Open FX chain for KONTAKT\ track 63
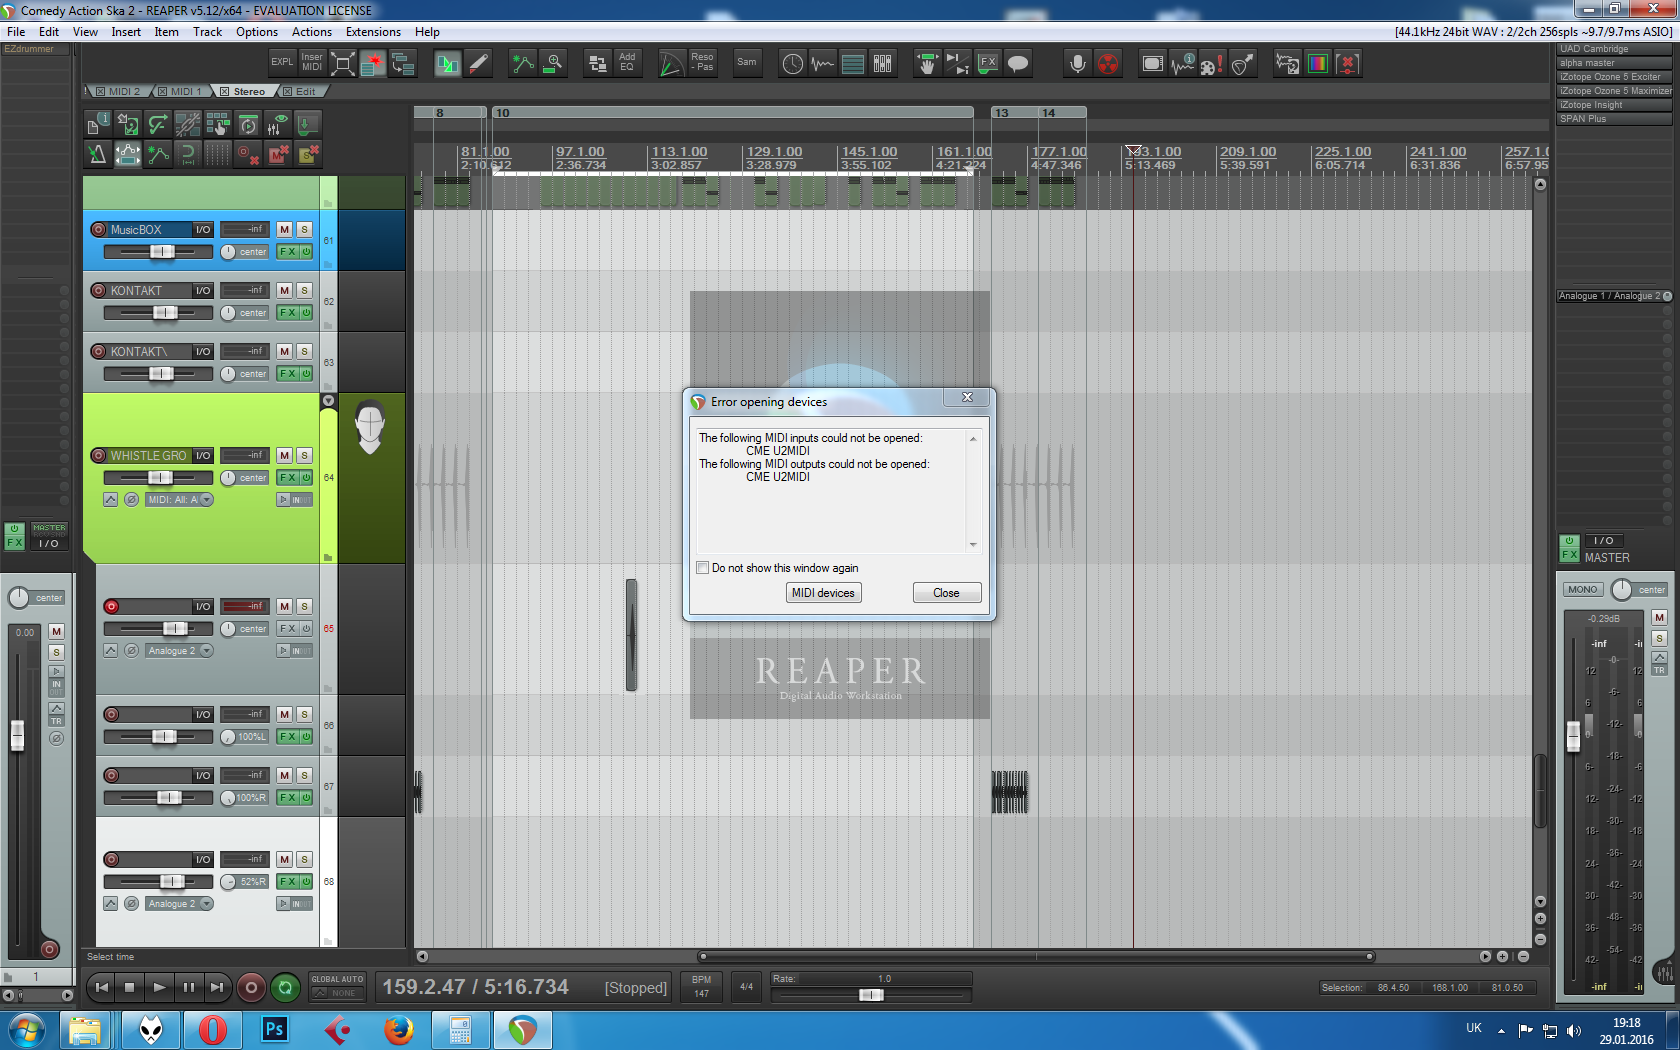Viewport: 1680px width, 1050px height. (287, 374)
